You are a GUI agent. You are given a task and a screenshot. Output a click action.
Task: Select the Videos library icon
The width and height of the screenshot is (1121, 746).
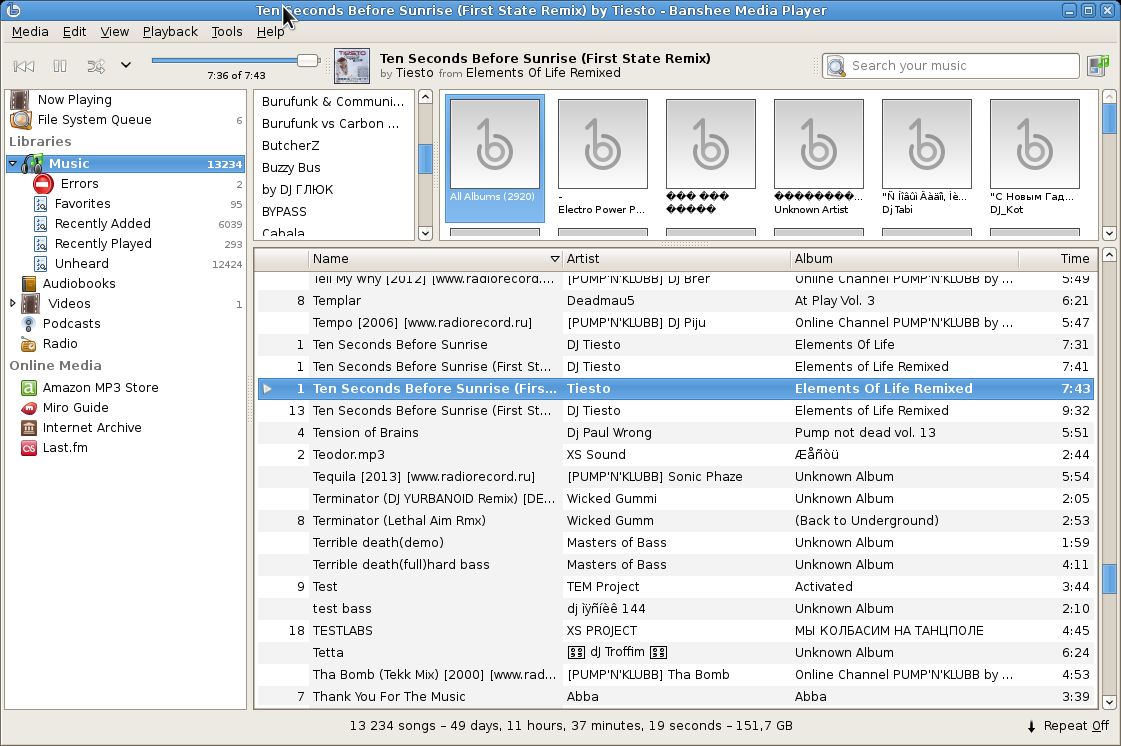pos(30,303)
